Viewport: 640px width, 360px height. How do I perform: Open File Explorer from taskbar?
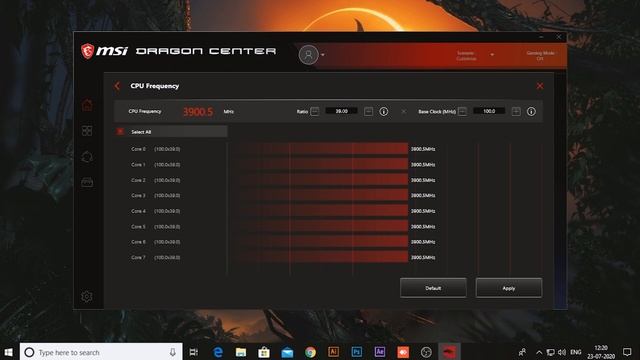241,352
